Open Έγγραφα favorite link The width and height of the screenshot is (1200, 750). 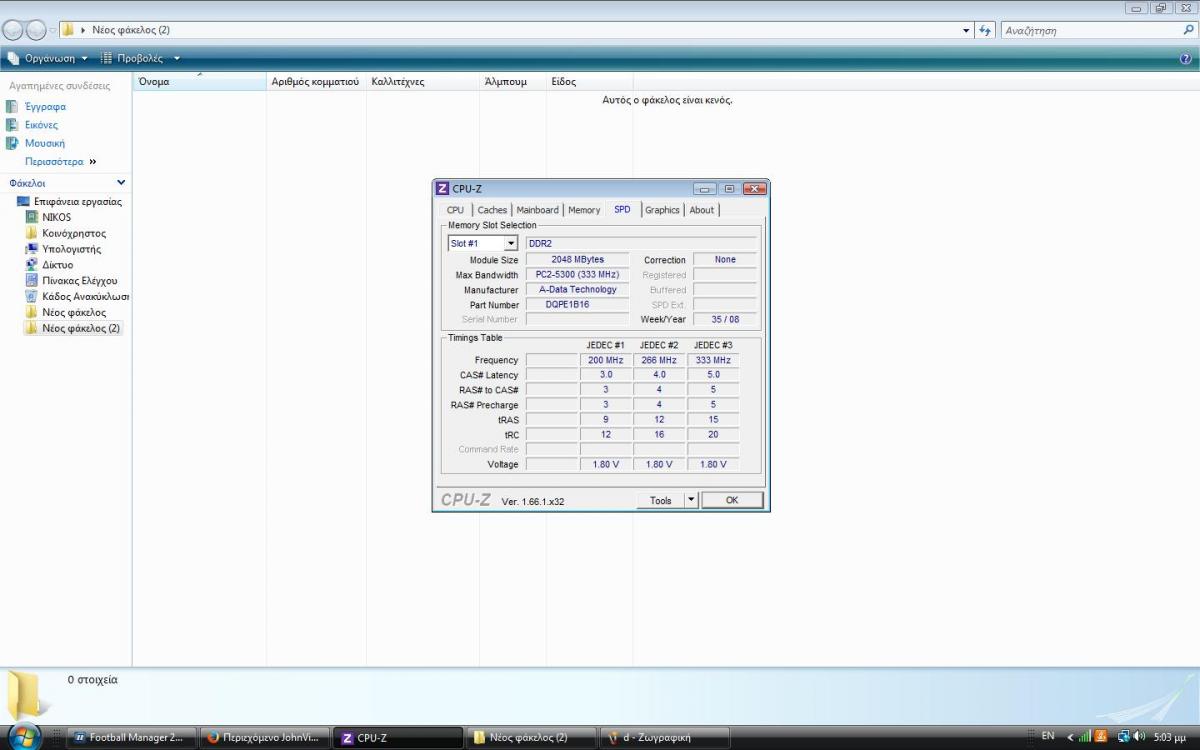(x=45, y=106)
